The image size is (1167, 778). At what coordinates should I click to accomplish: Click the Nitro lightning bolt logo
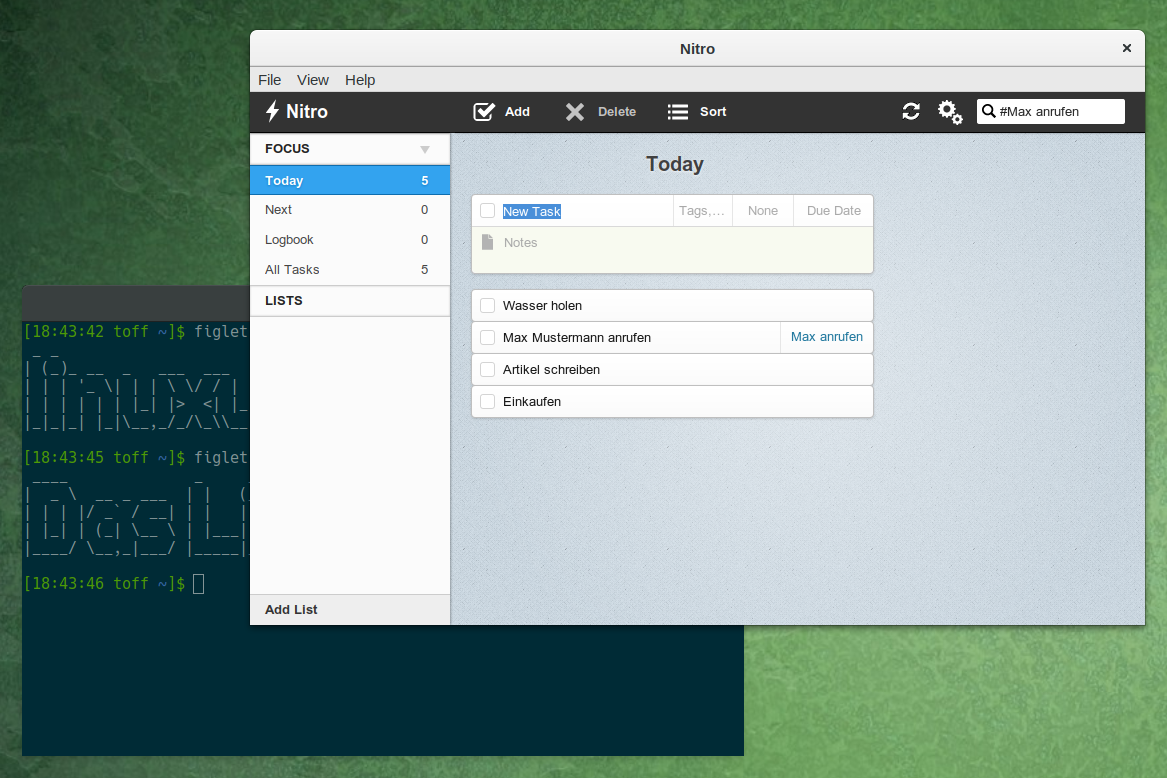point(272,112)
